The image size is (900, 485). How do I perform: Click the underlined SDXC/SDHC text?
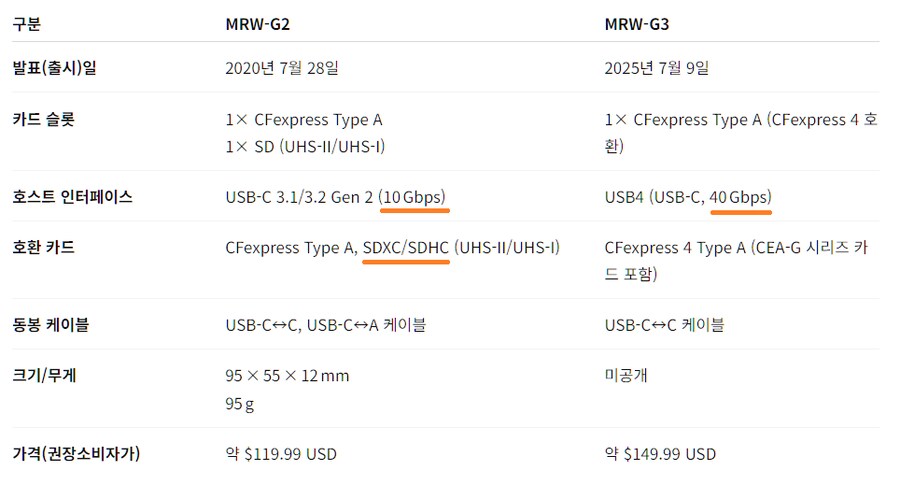click(x=406, y=247)
